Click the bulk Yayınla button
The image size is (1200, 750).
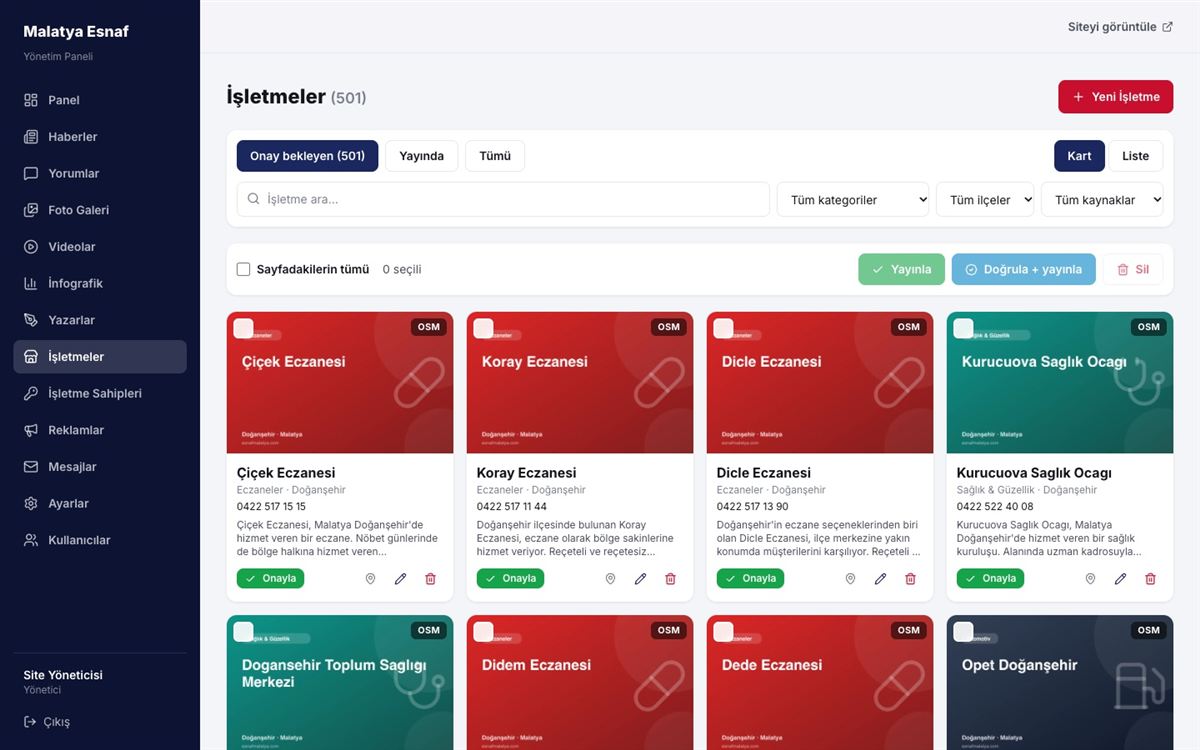coord(901,269)
